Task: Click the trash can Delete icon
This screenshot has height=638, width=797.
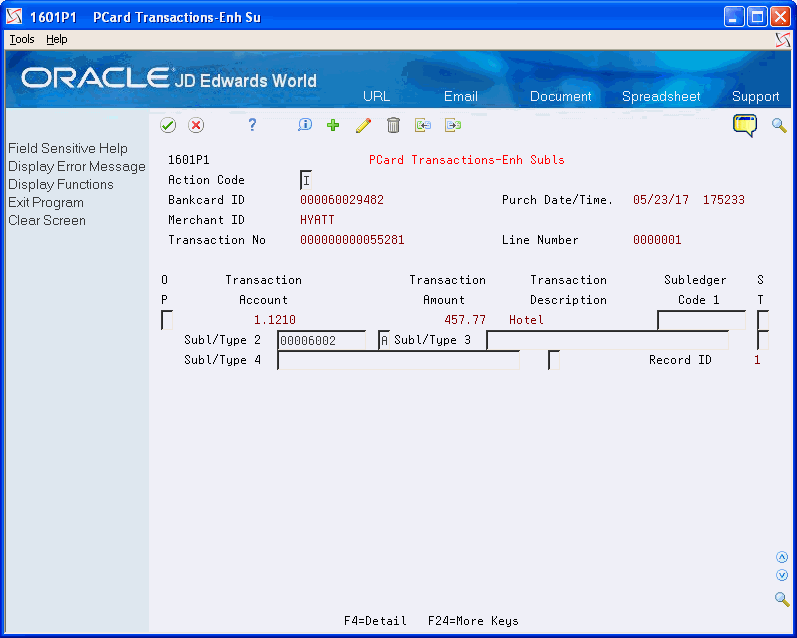Action: pyautogui.click(x=393, y=125)
